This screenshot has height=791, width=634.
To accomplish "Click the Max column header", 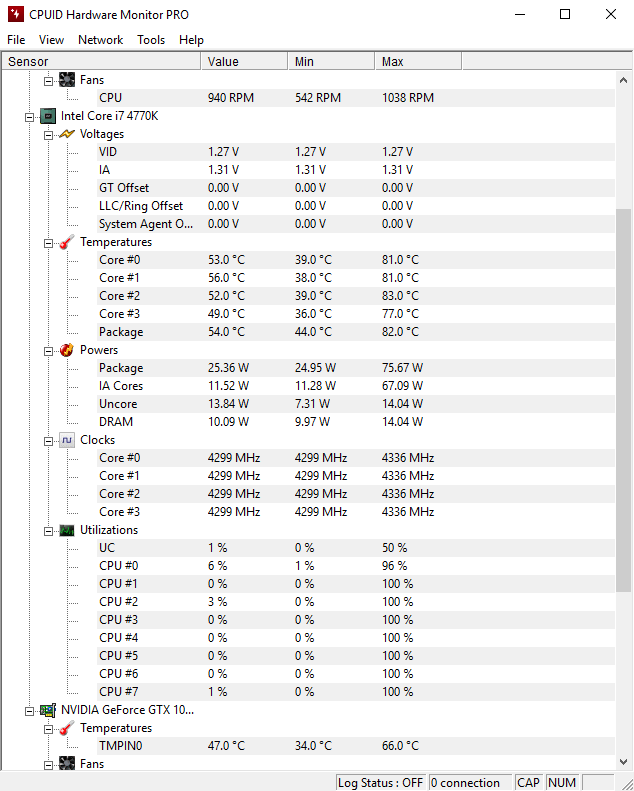I will click(x=418, y=62).
